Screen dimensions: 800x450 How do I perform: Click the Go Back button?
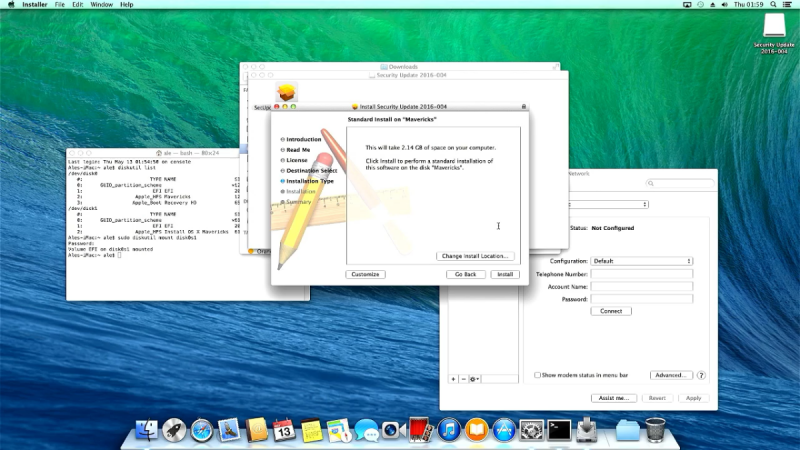pos(465,274)
